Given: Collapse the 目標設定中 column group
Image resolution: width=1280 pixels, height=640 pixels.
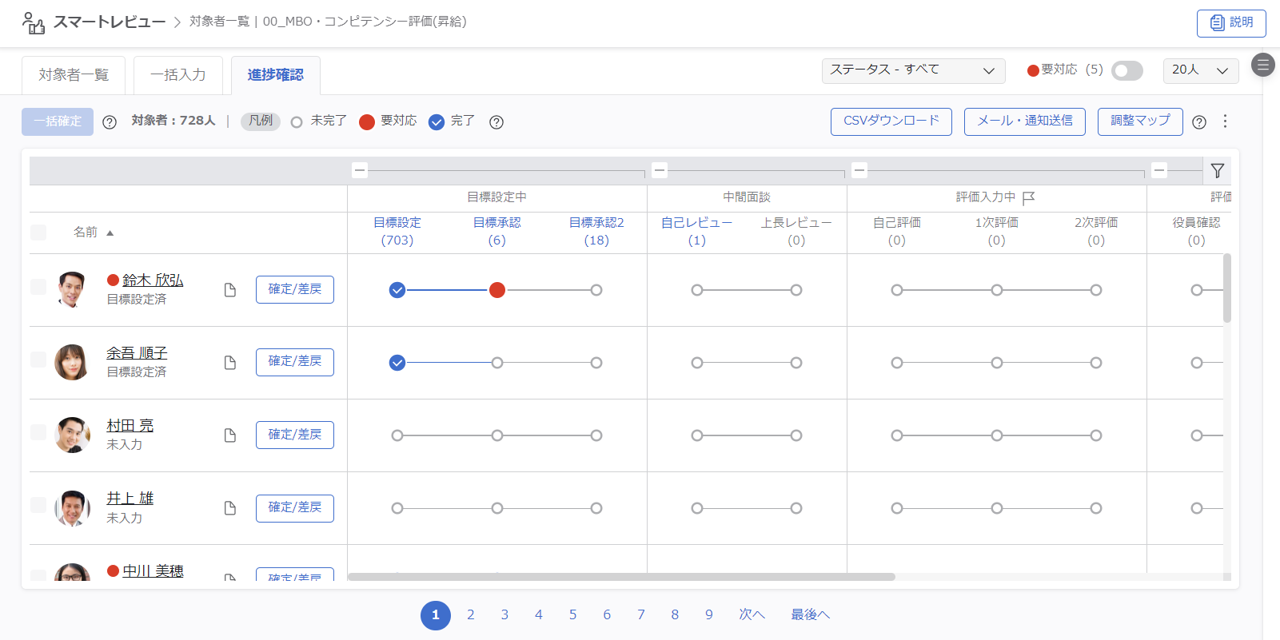Looking at the screenshot, I should point(360,170).
